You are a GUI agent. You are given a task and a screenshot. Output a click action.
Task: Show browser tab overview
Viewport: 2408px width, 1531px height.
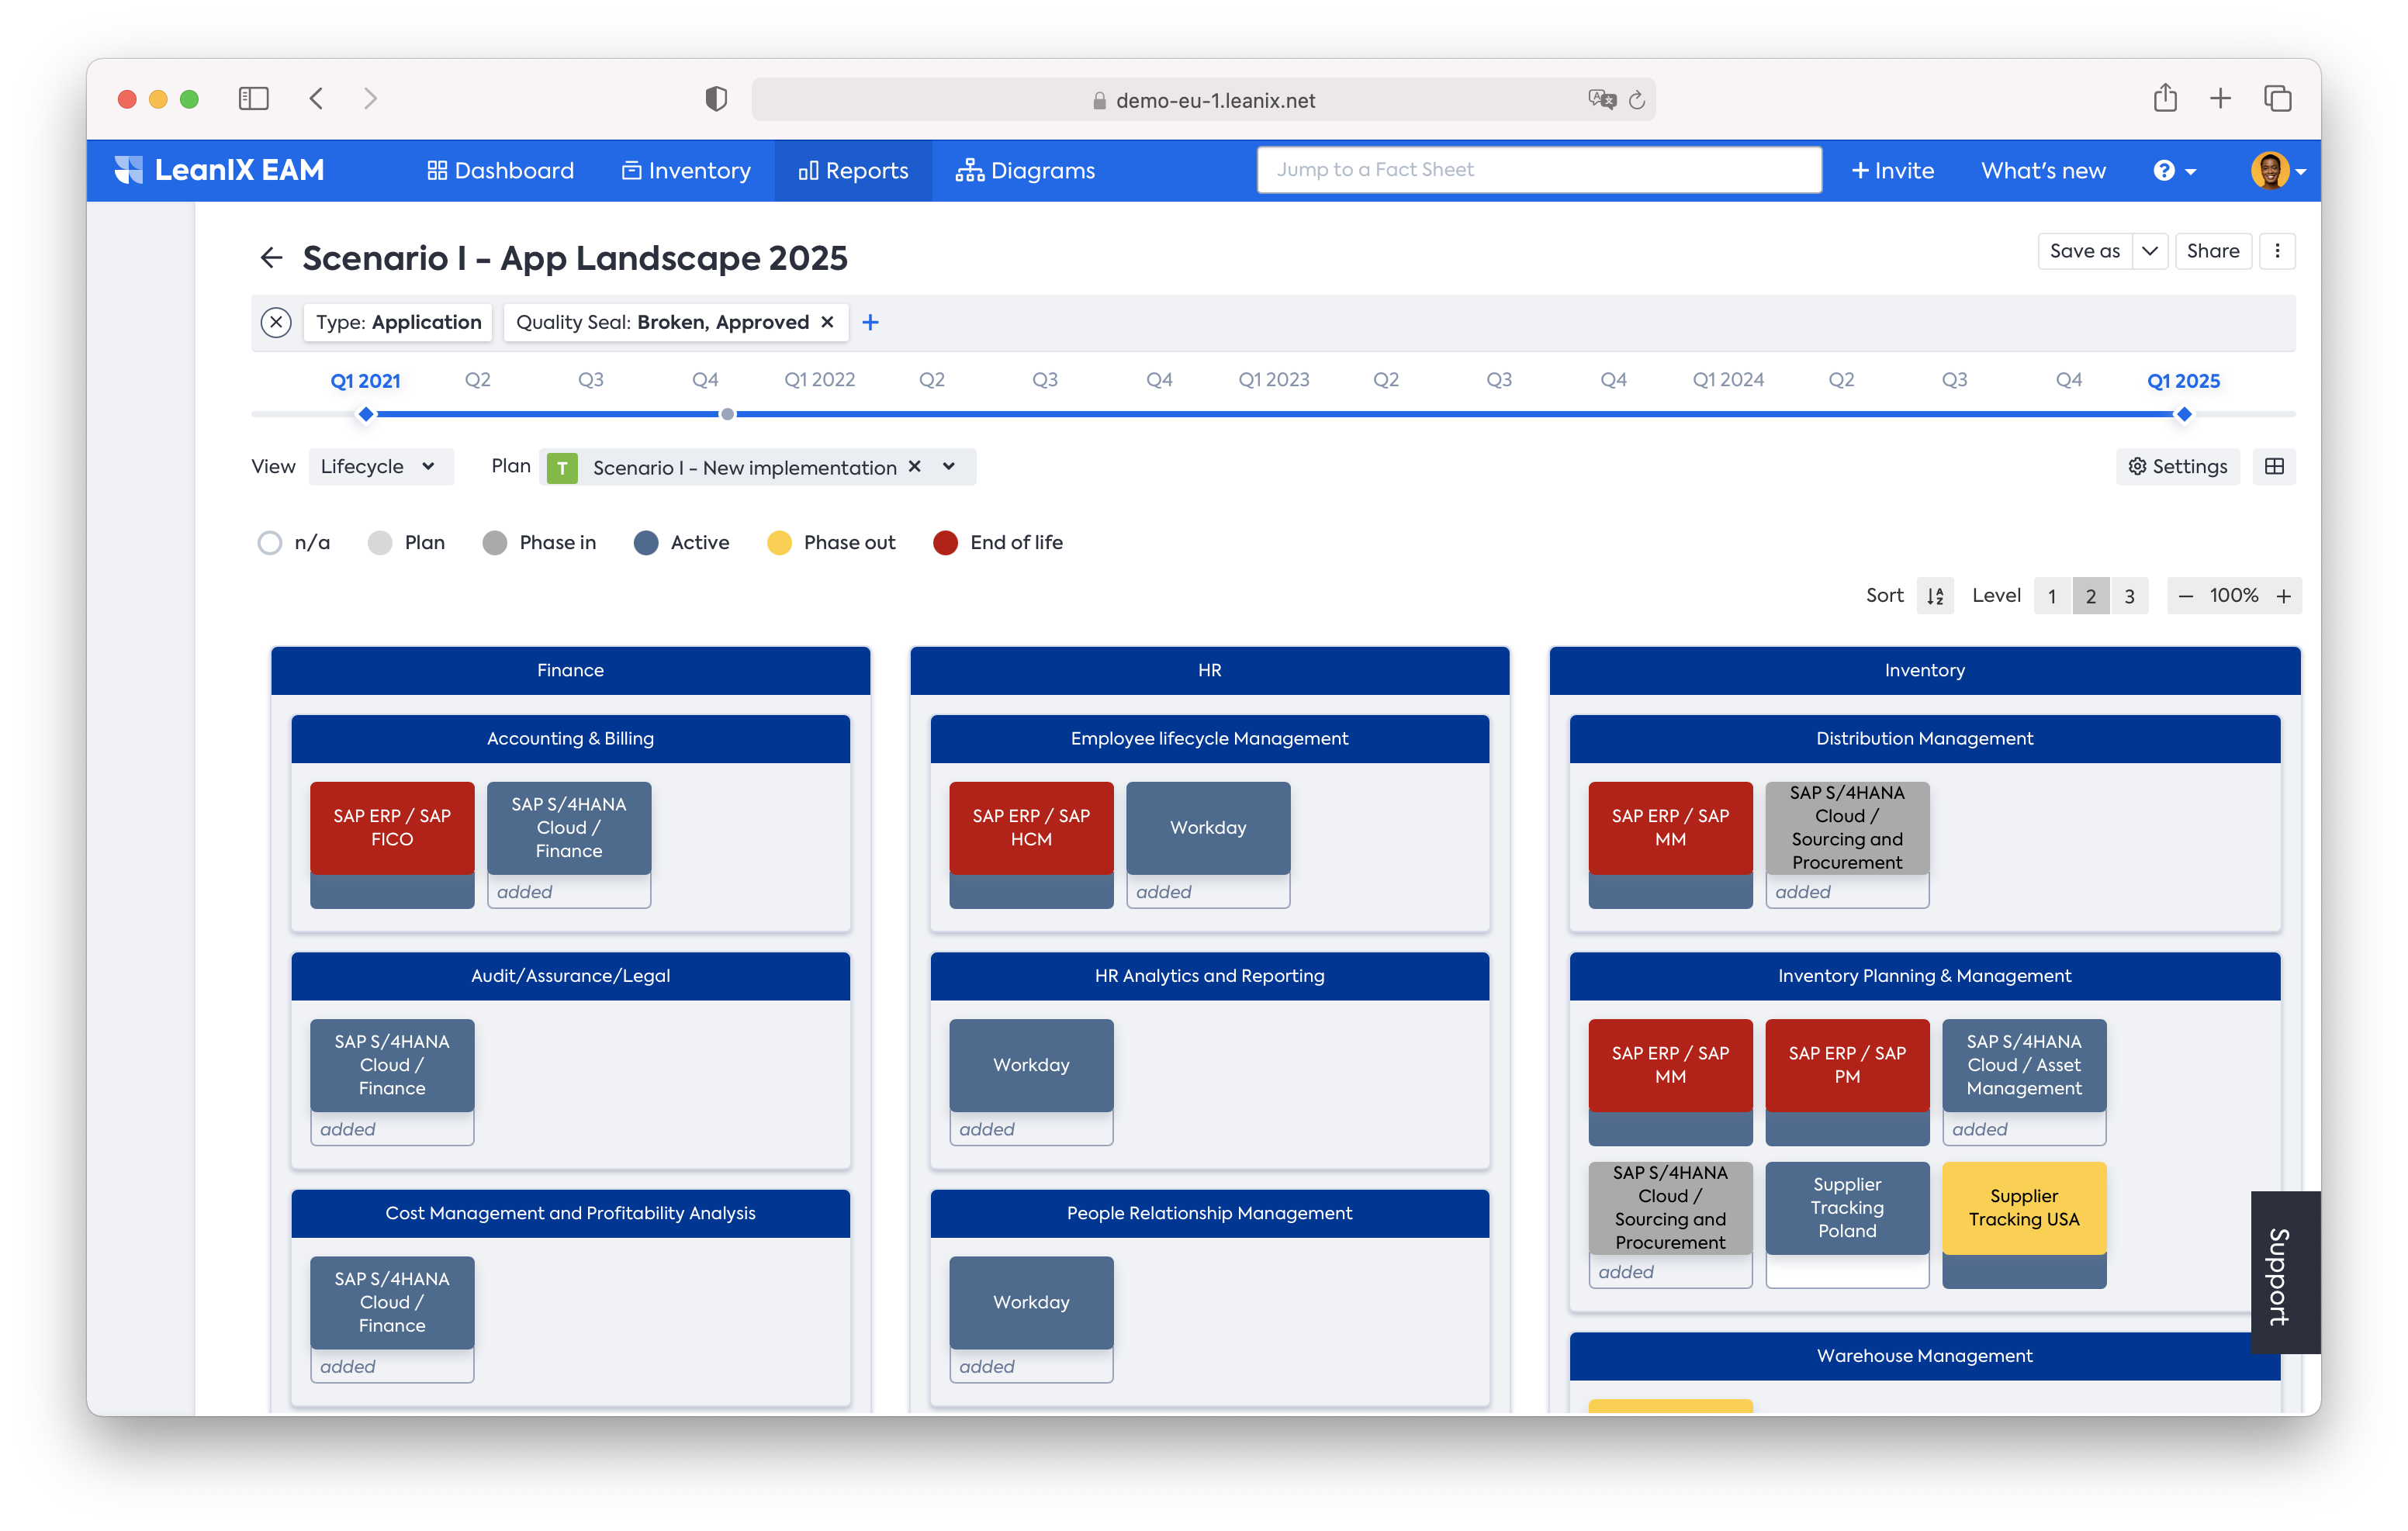(2277, 98)
